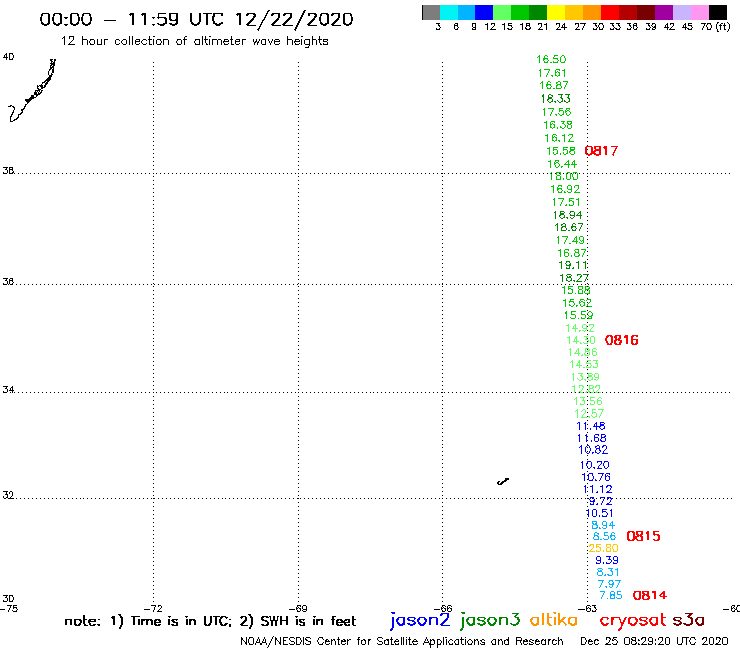The image size is (740, 650).
Task: Click the 15.59 wave height value
Action: tap(579, 315)
